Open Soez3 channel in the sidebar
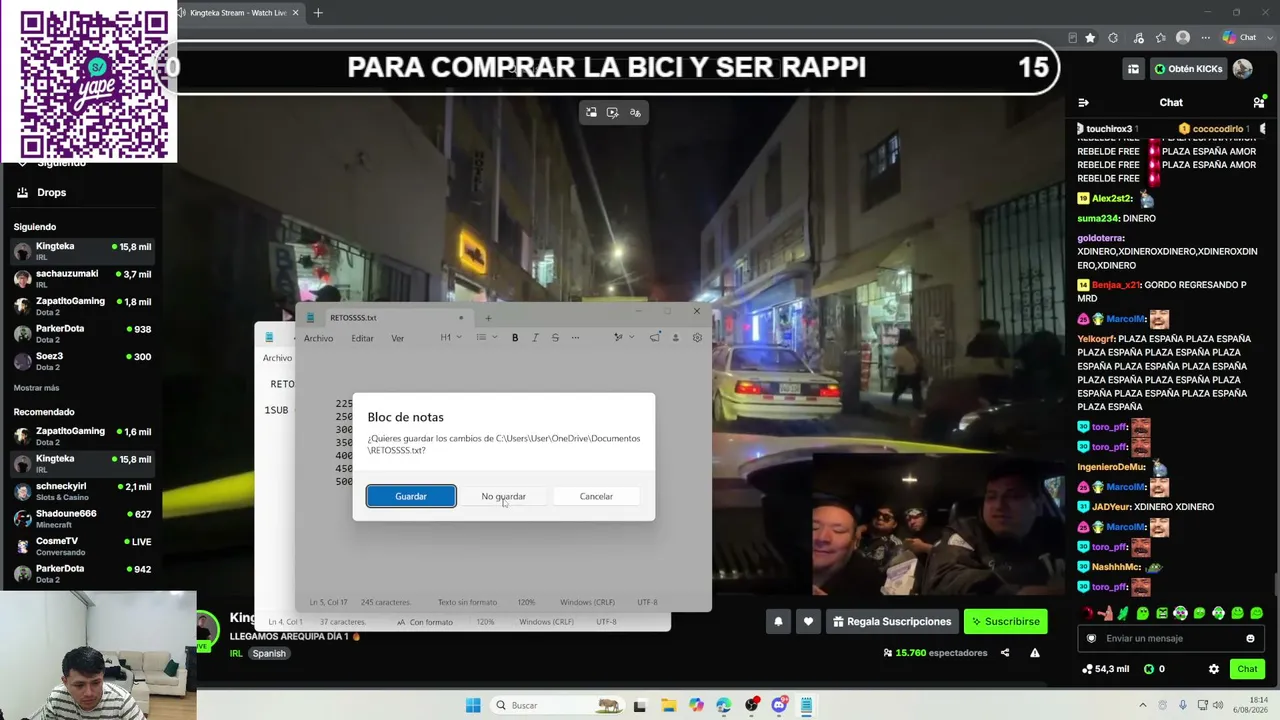 84,360
